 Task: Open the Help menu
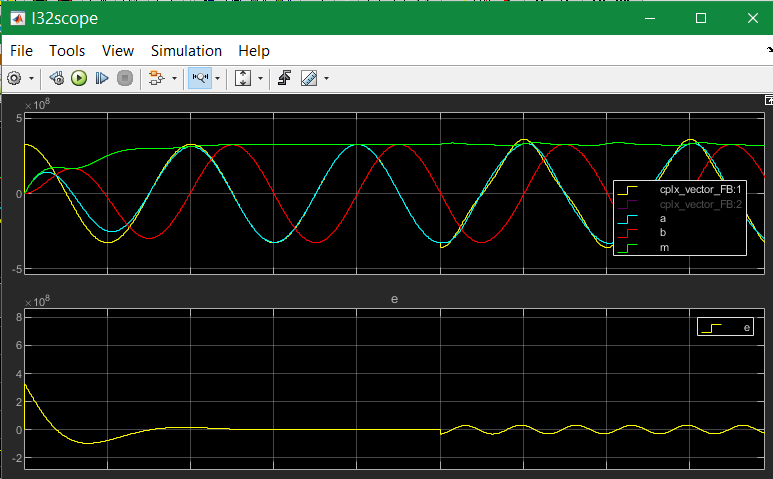[254, 51]
